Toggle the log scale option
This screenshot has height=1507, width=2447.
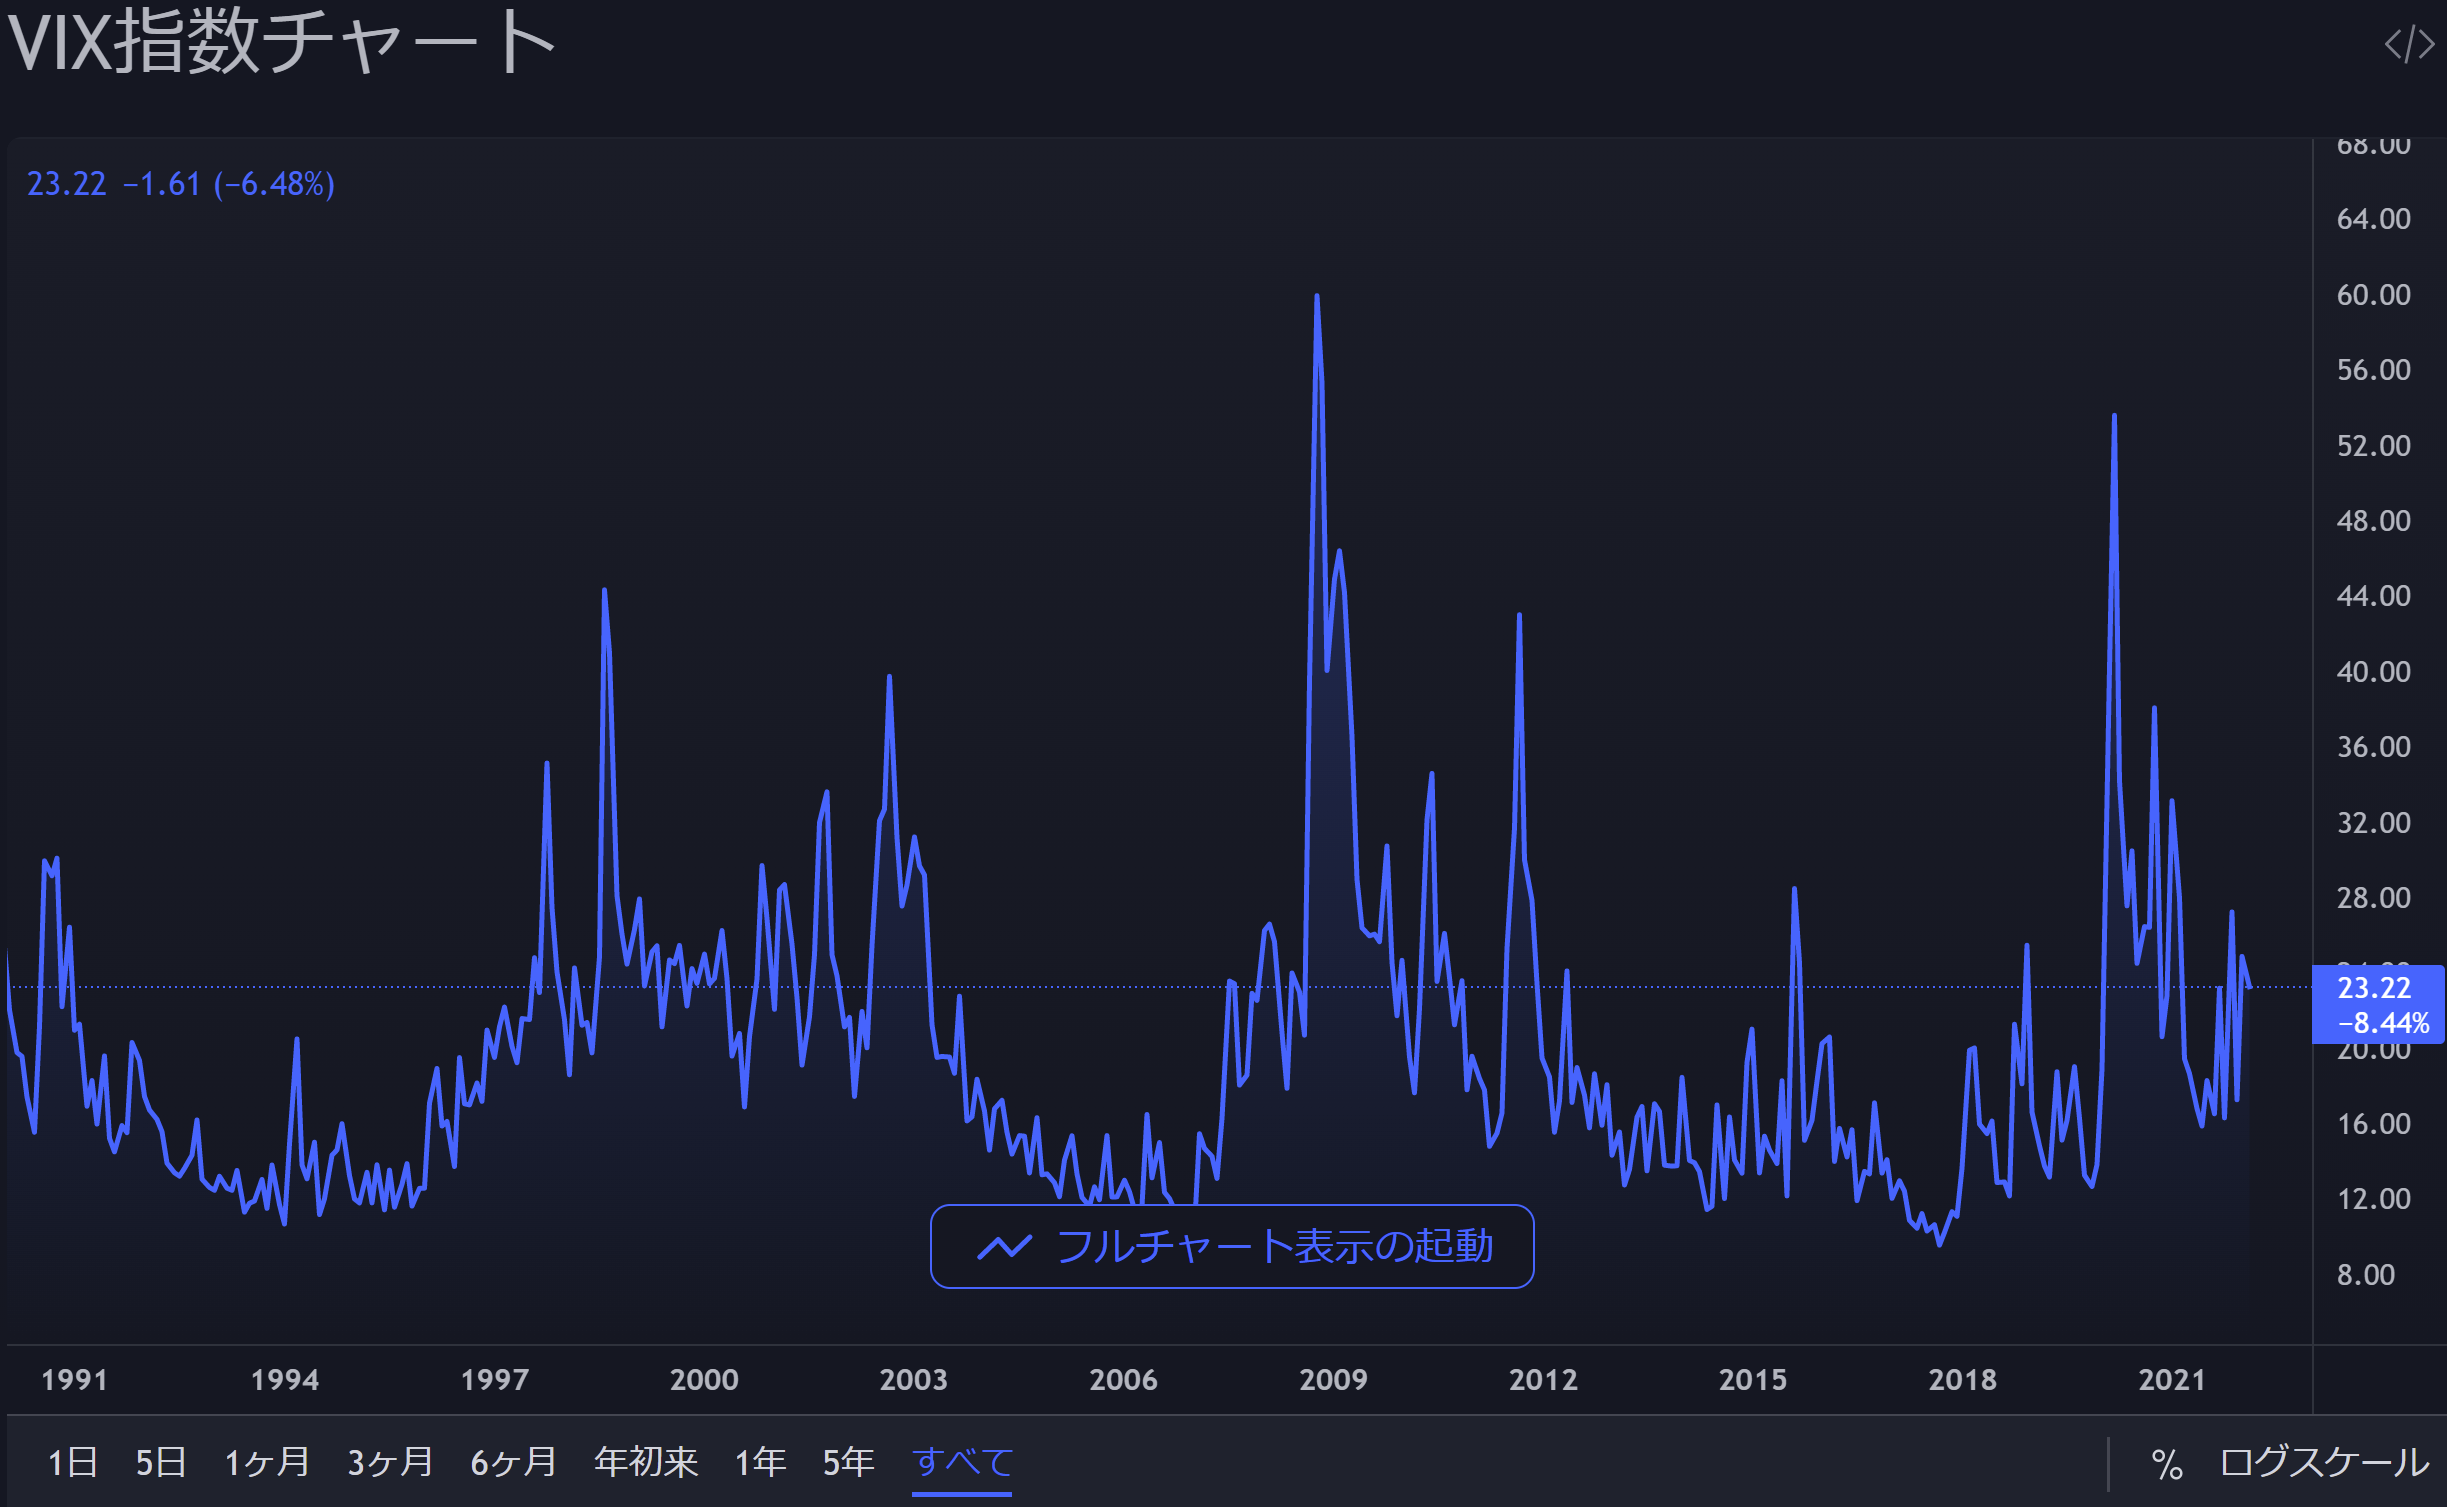pos(2324,1462)
